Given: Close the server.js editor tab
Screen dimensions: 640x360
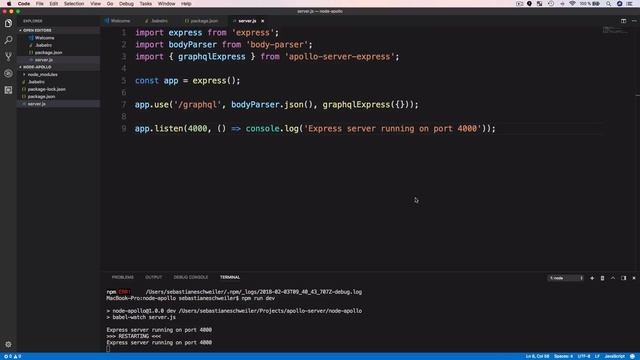Looking at the screenshot, I should 262,21.
